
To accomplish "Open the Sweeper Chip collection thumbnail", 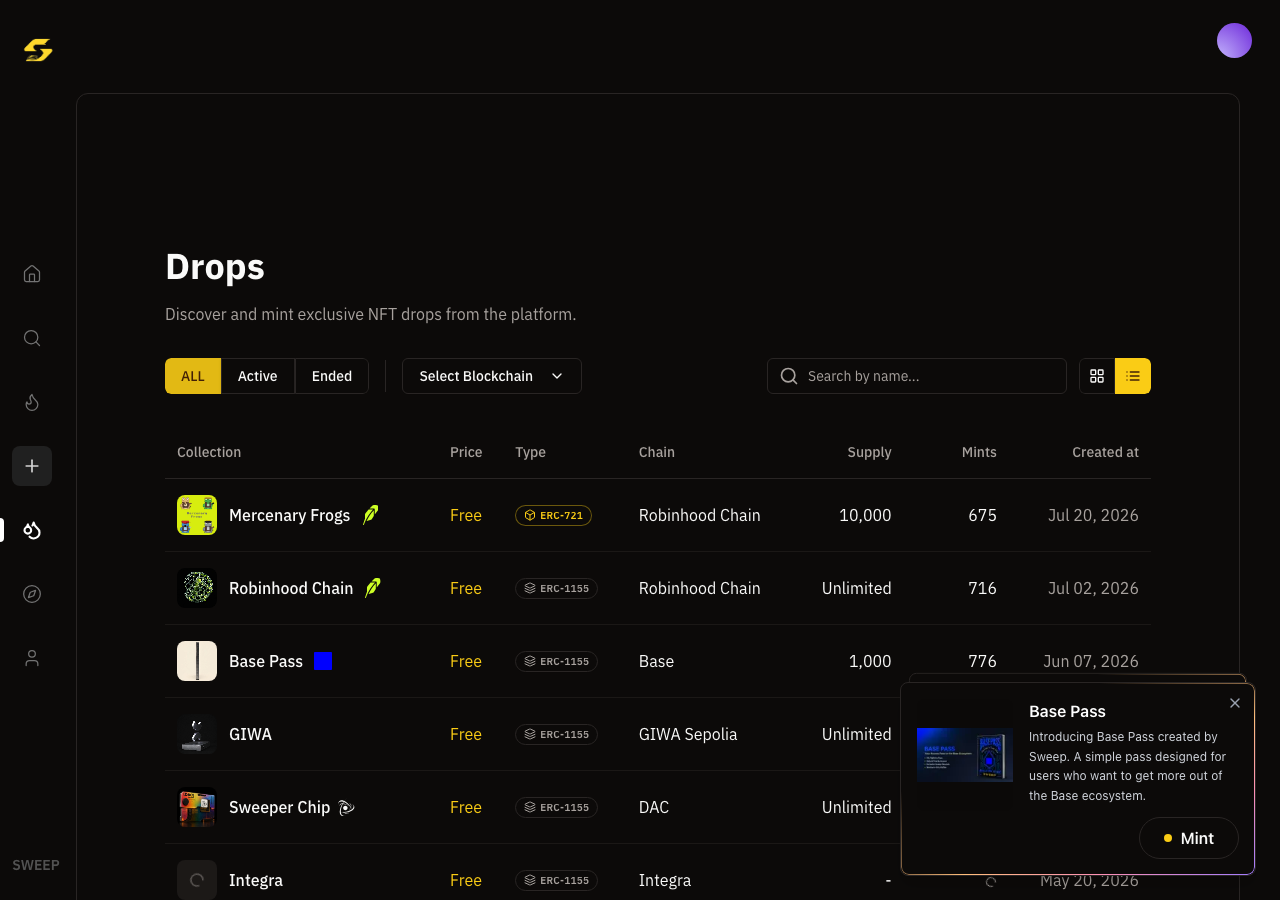I will click(197, 807).
